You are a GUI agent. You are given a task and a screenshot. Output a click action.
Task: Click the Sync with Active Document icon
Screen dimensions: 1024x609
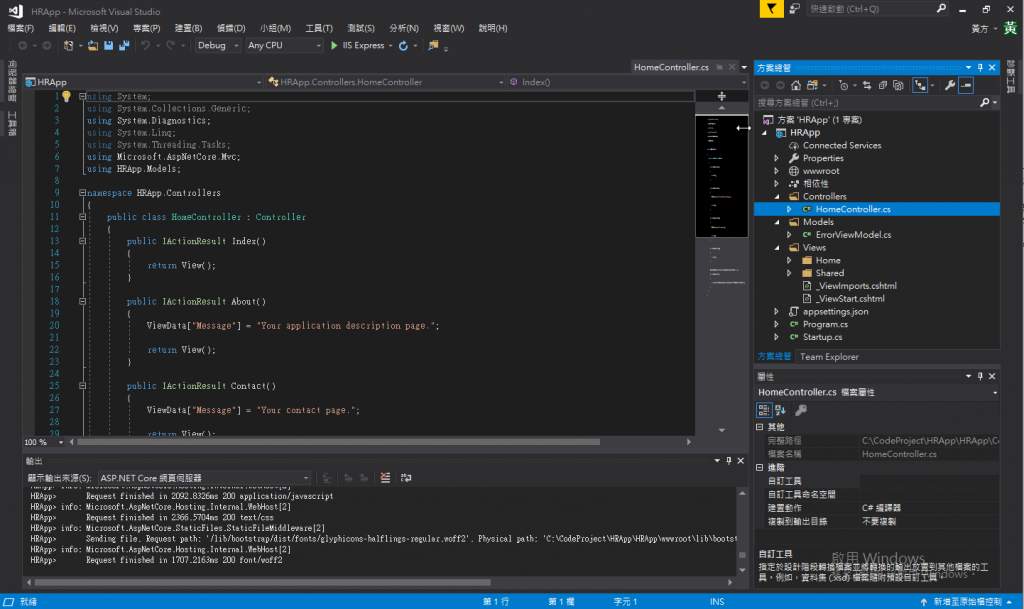click(867, 86)
